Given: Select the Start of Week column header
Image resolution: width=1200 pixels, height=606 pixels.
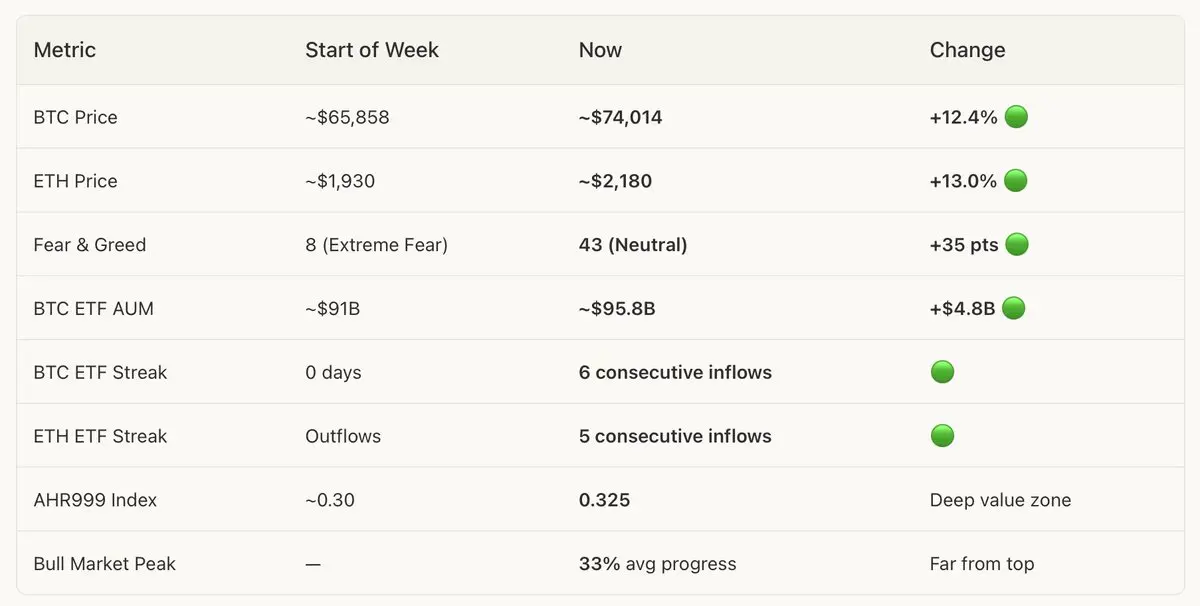Looking at the screenshot, I should point(372,50).
